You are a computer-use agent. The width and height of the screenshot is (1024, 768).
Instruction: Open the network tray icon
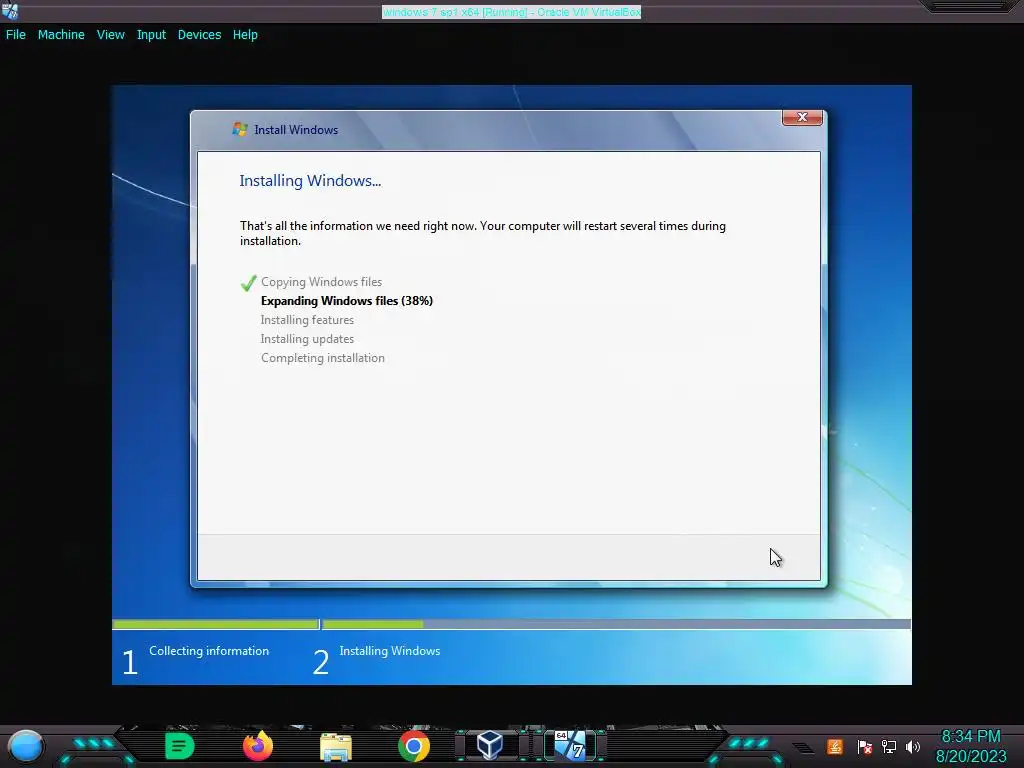(x=889, y=746)
